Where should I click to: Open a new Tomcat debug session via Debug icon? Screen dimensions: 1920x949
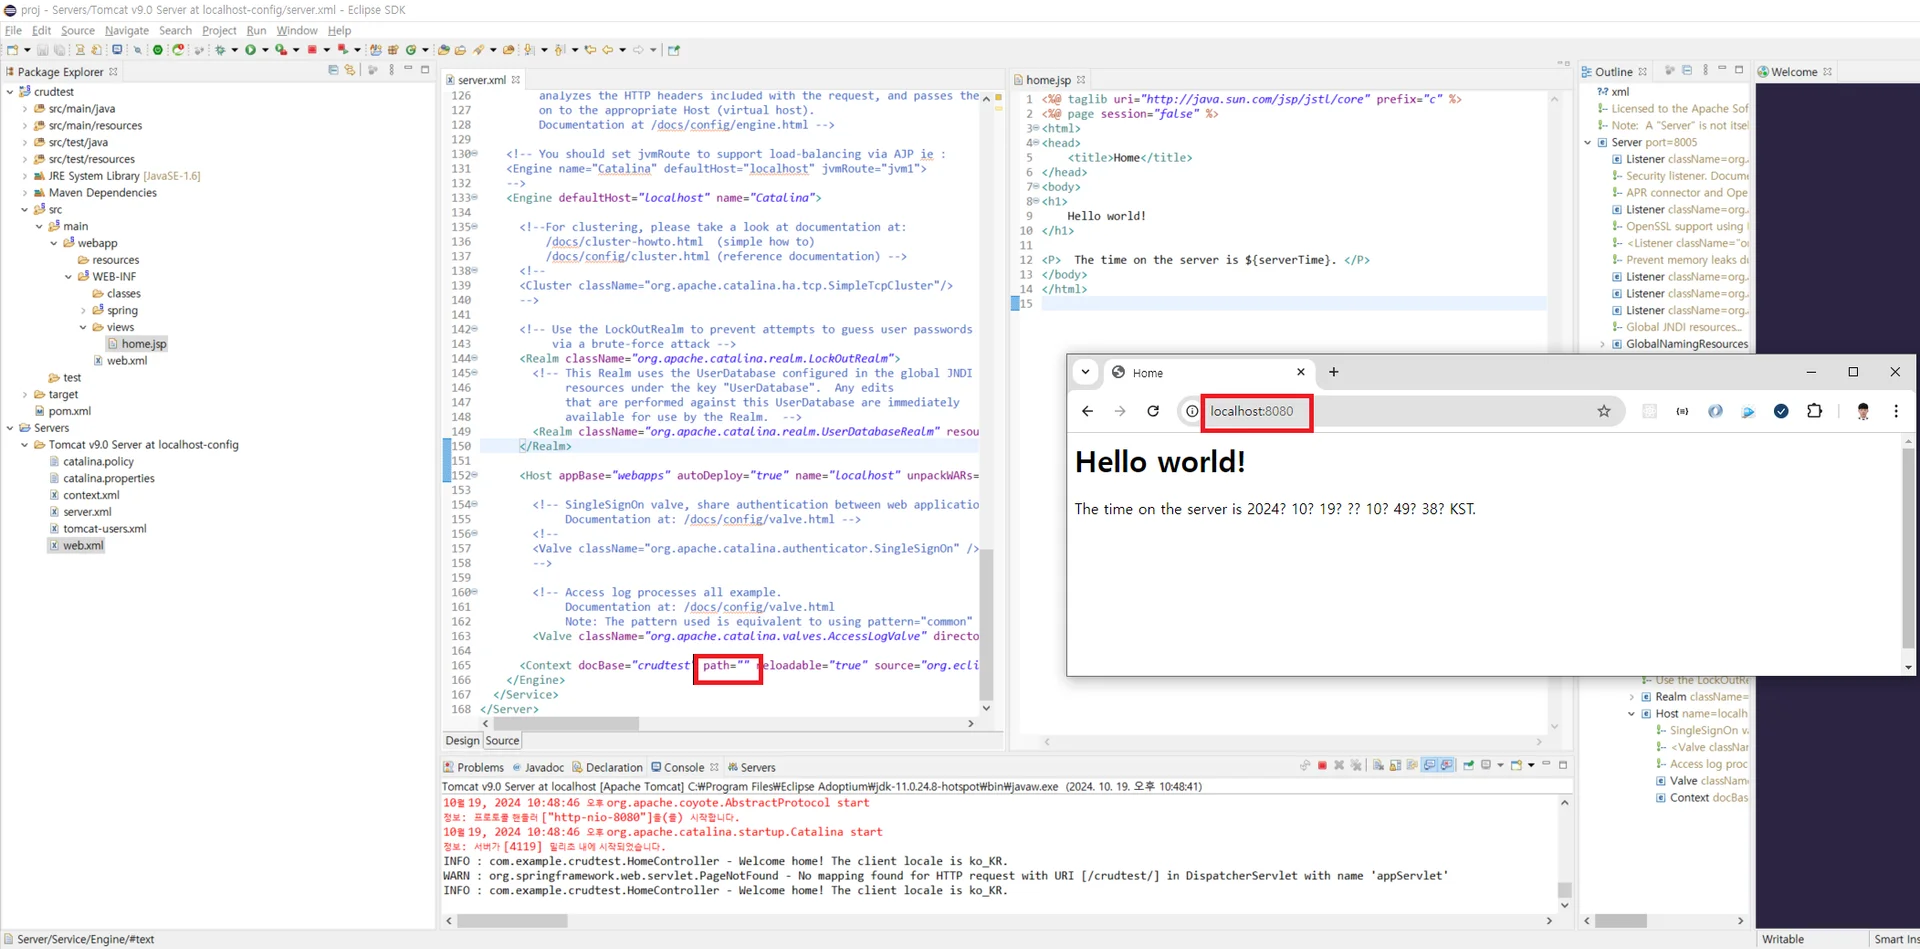tap(220, 49)
